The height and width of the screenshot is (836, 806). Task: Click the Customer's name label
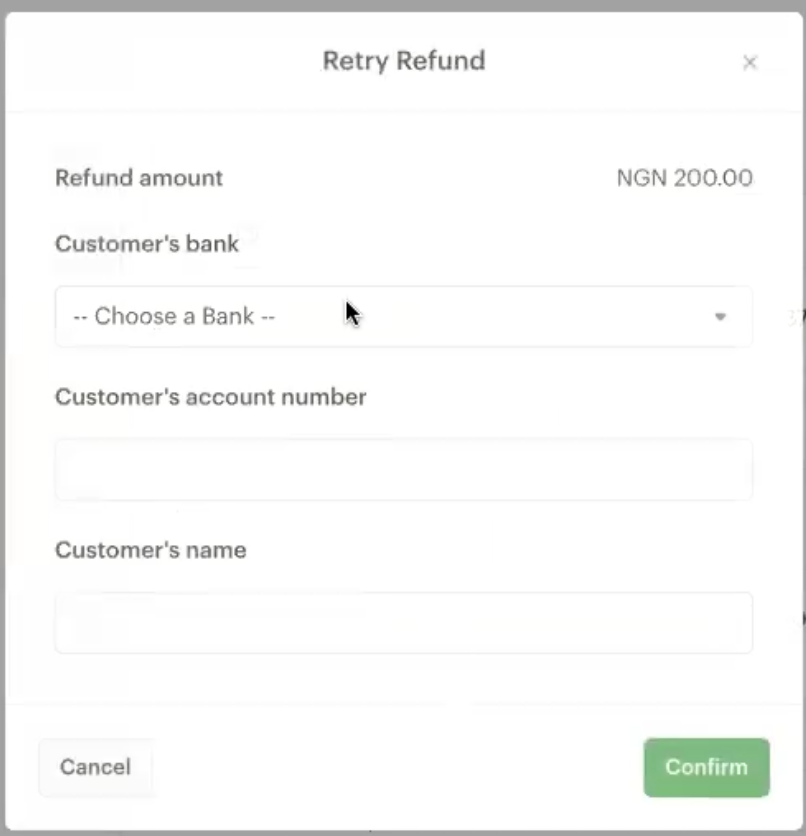pyautogui.click(x=150, y=550)
